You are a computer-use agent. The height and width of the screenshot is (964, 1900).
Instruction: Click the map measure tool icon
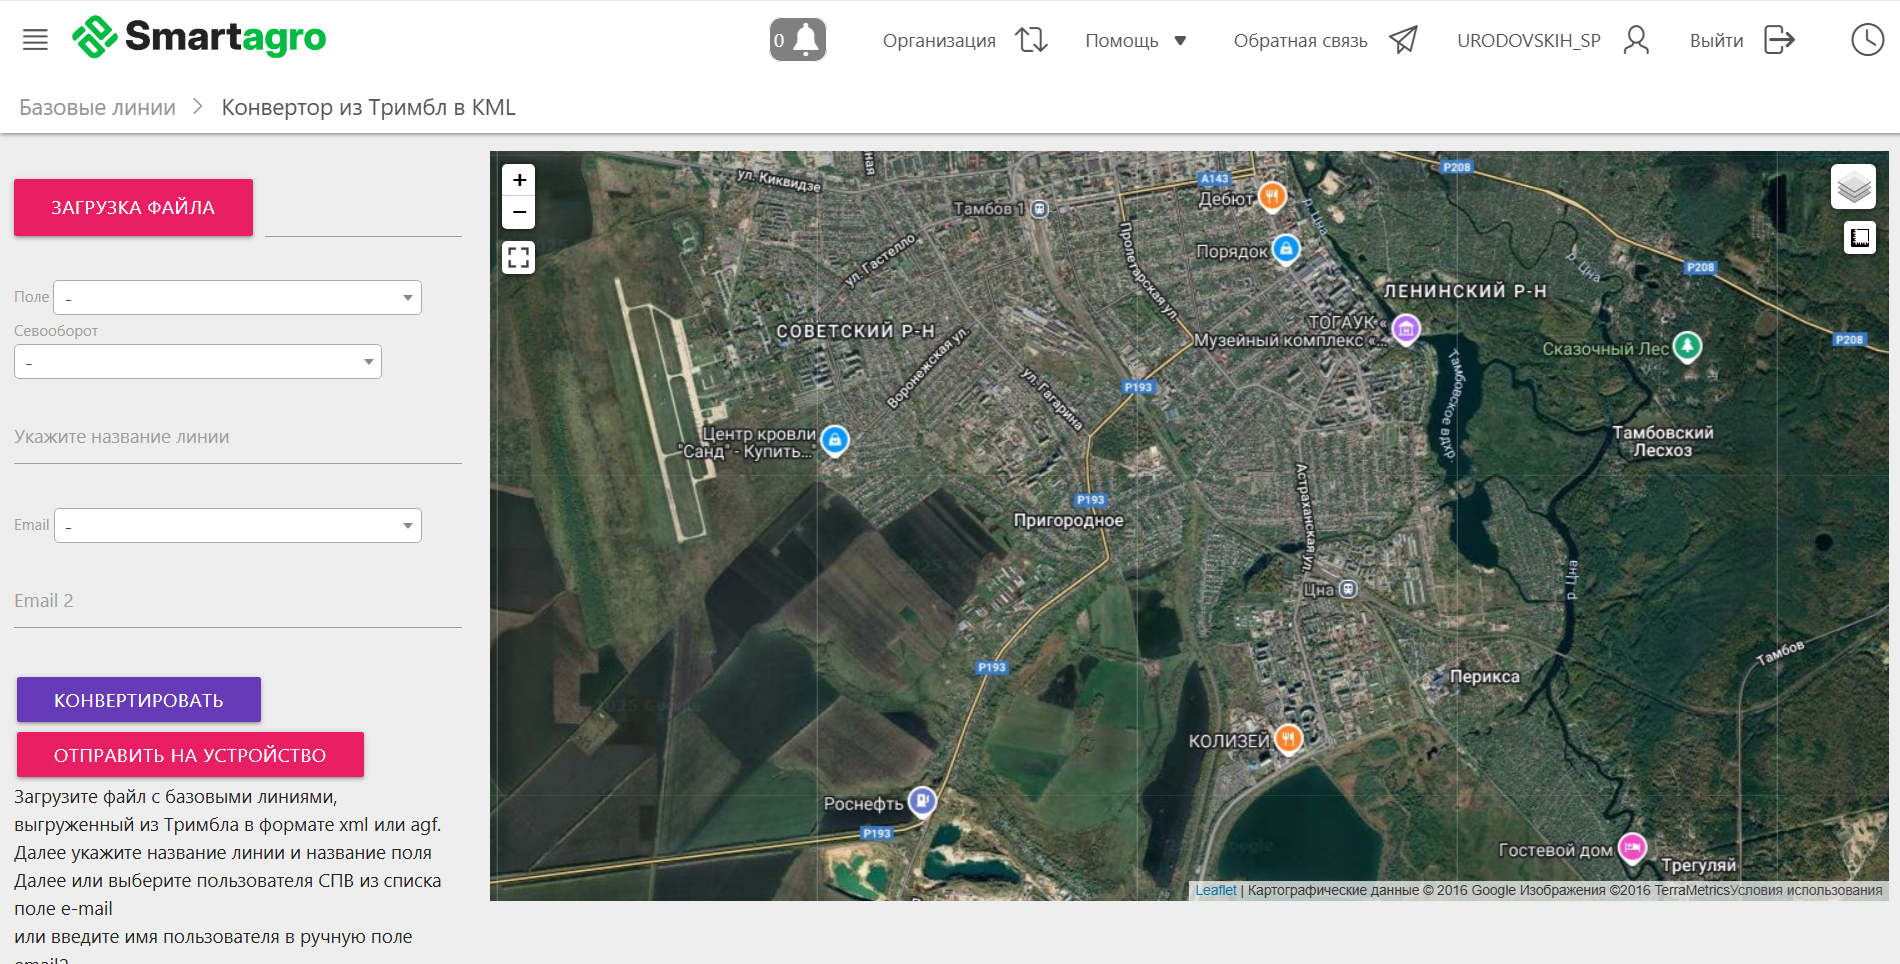[x=1860, y=238]
